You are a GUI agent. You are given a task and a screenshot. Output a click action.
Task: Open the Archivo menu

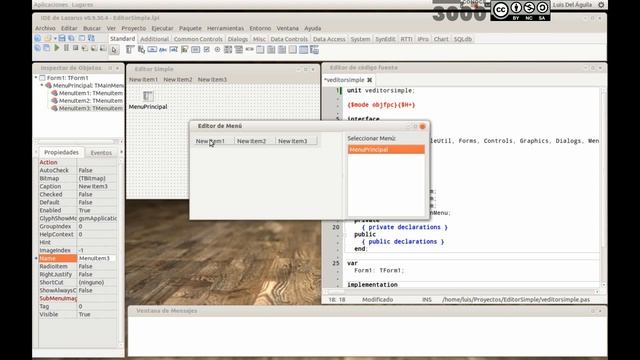pos(45,28)
